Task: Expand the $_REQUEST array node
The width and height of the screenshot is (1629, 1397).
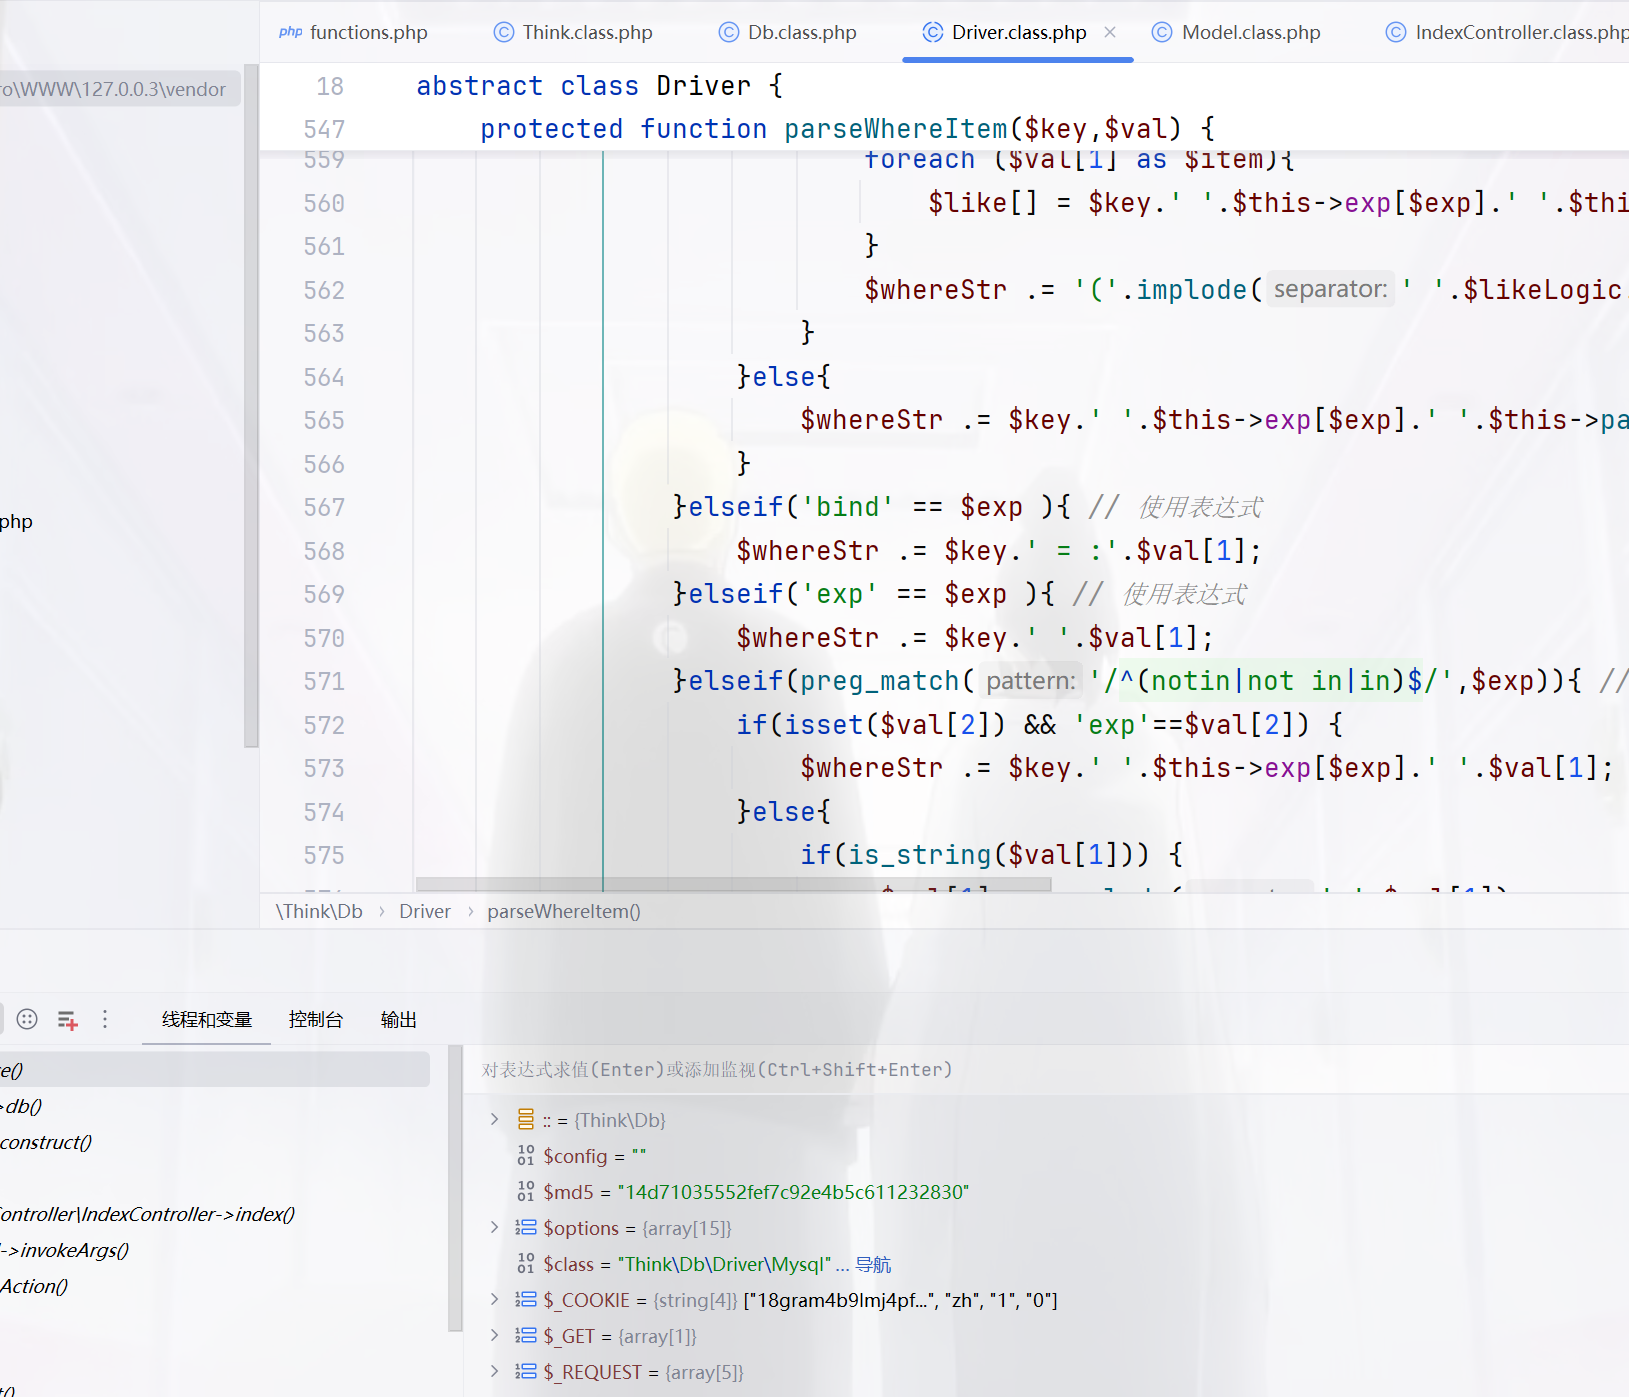Action: coord(494,1371)
